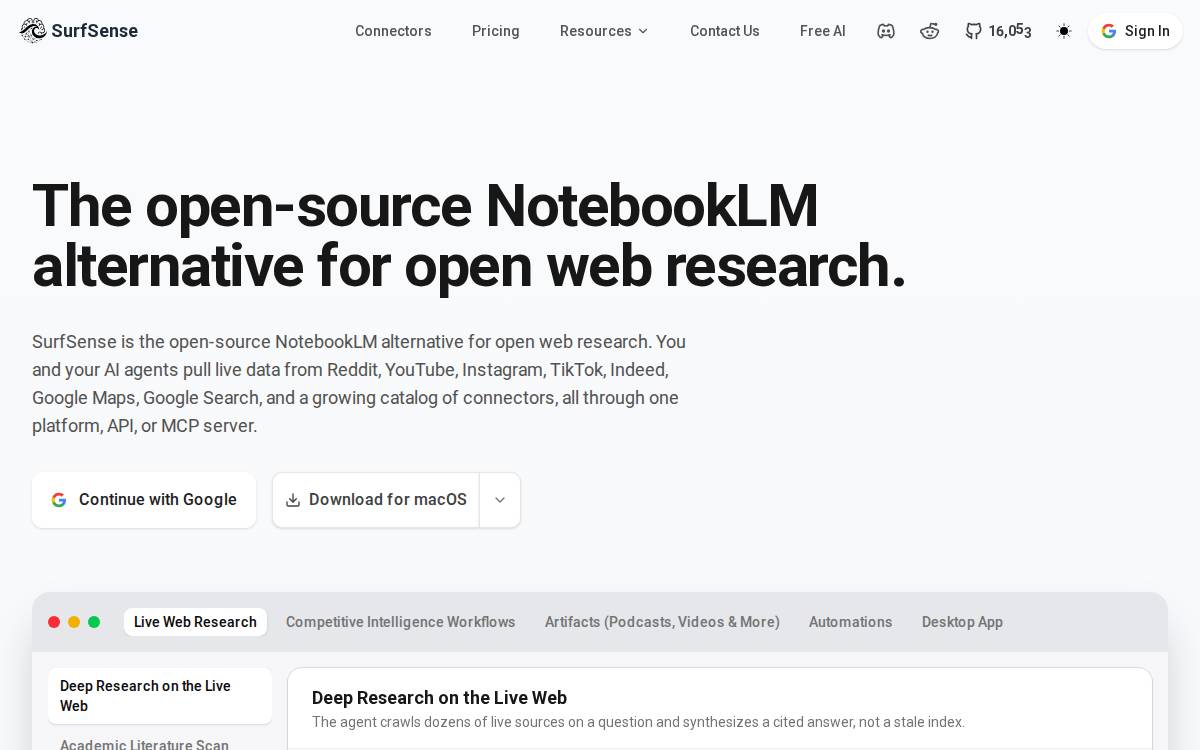The image size is (1200, 750).
Task: Click the SurfSense brand name text
Action: coord(95,31)
